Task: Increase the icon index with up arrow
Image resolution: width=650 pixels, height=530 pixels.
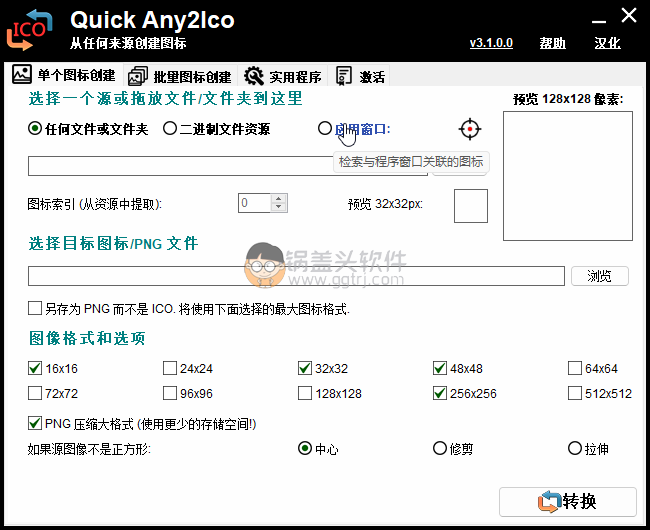Action: tap(279, 198)
